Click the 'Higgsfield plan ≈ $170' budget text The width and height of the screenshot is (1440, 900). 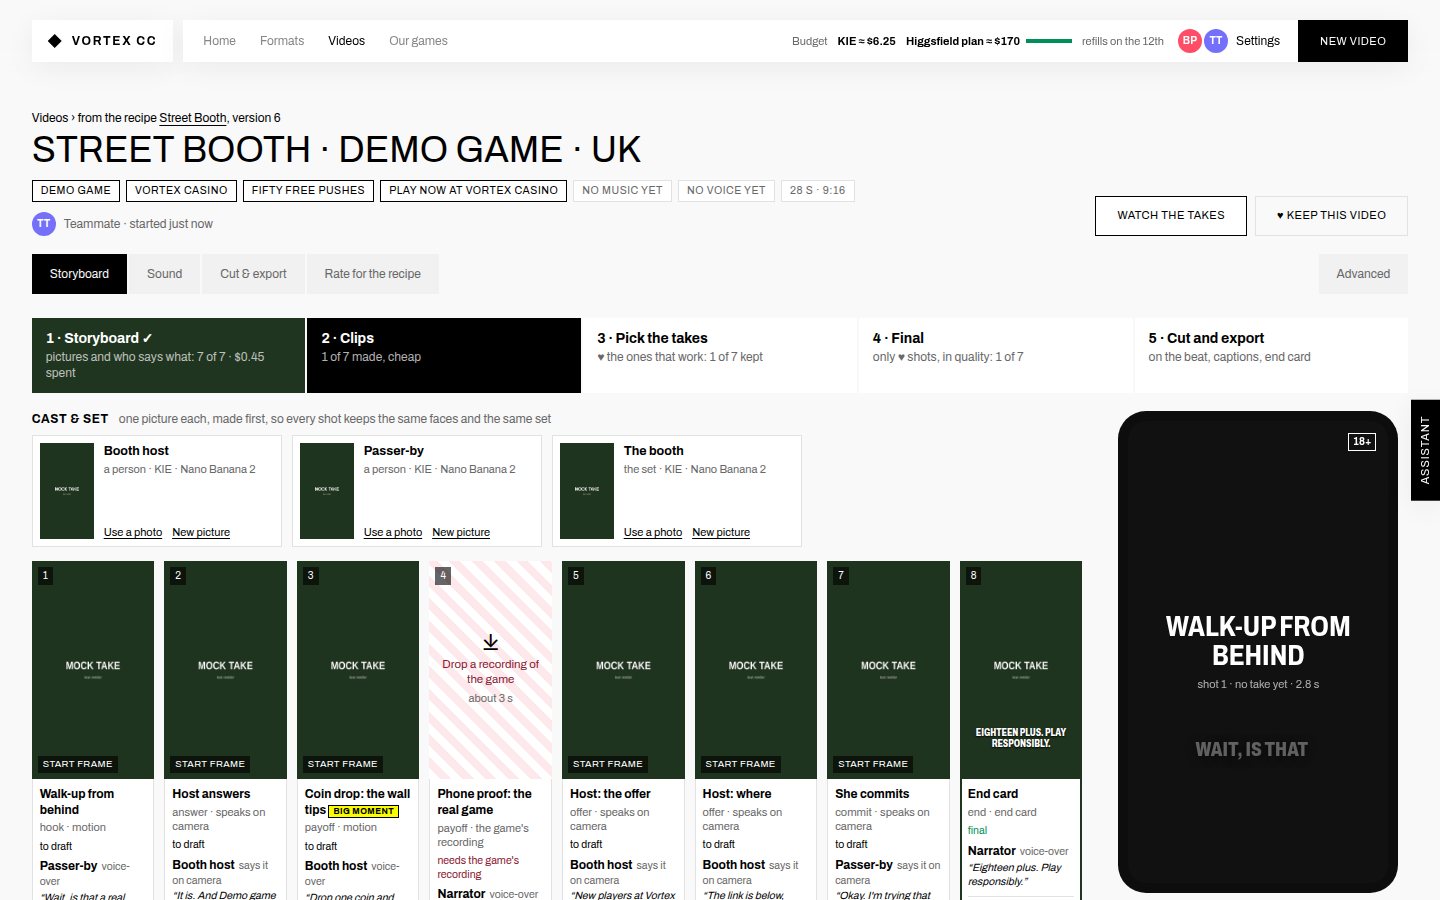coord(963,41)
